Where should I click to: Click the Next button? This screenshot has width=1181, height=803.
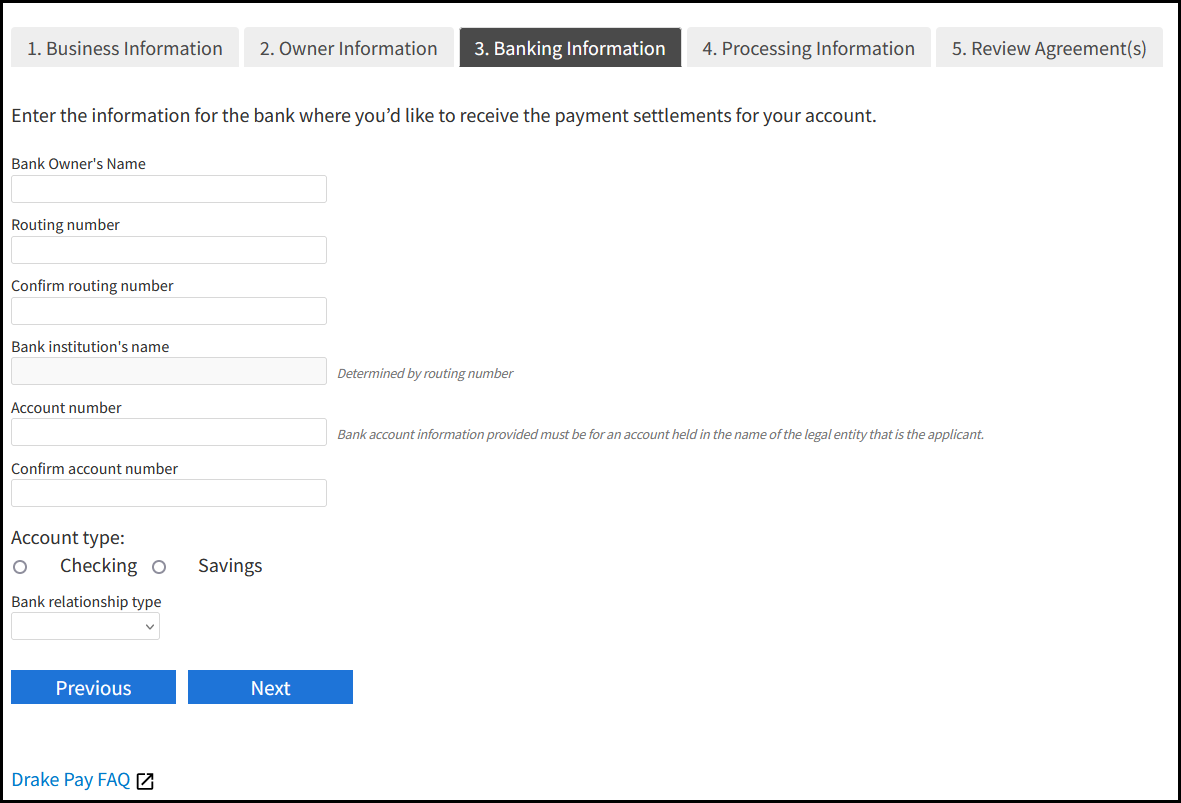tap(270, 687)
